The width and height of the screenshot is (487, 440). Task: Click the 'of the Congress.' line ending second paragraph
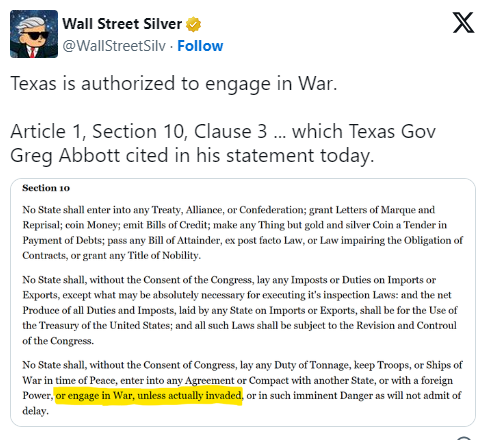pyautogui.click(x=58, y=341)
